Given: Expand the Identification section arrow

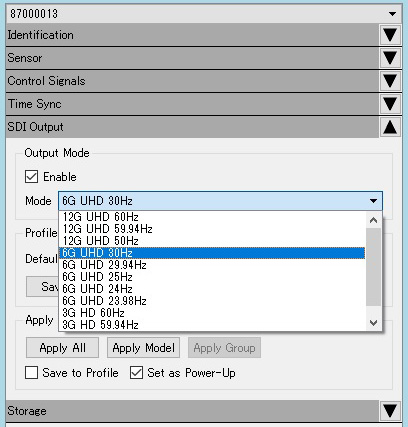Looking at the screenshot, I should (x=390, y=35).
